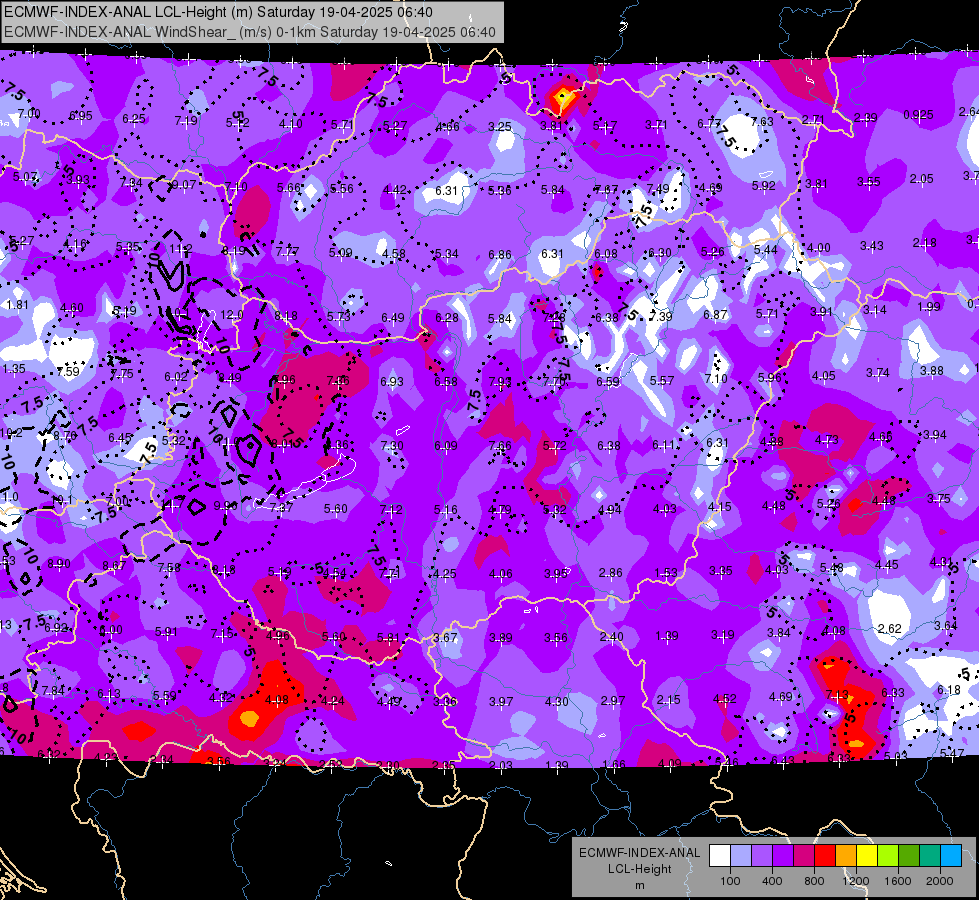Click the wind shear value 6.49

click(x=393, y=318)
